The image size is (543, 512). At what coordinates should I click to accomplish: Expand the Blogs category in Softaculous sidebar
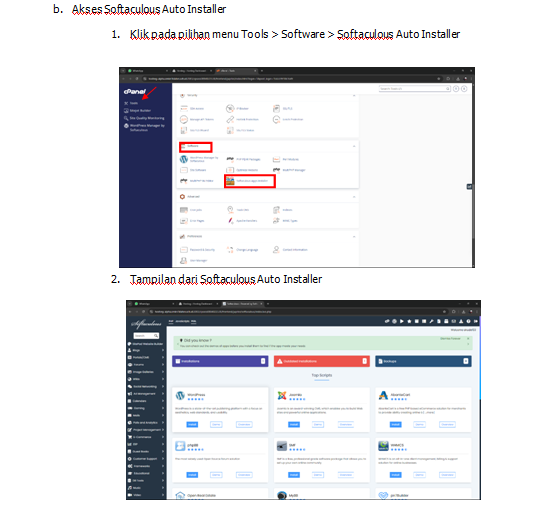point(146,350)
